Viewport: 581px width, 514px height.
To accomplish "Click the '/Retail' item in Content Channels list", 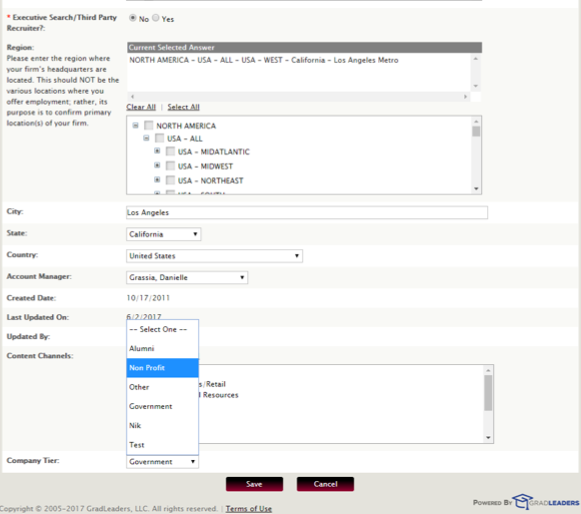I will coord(215,384).
